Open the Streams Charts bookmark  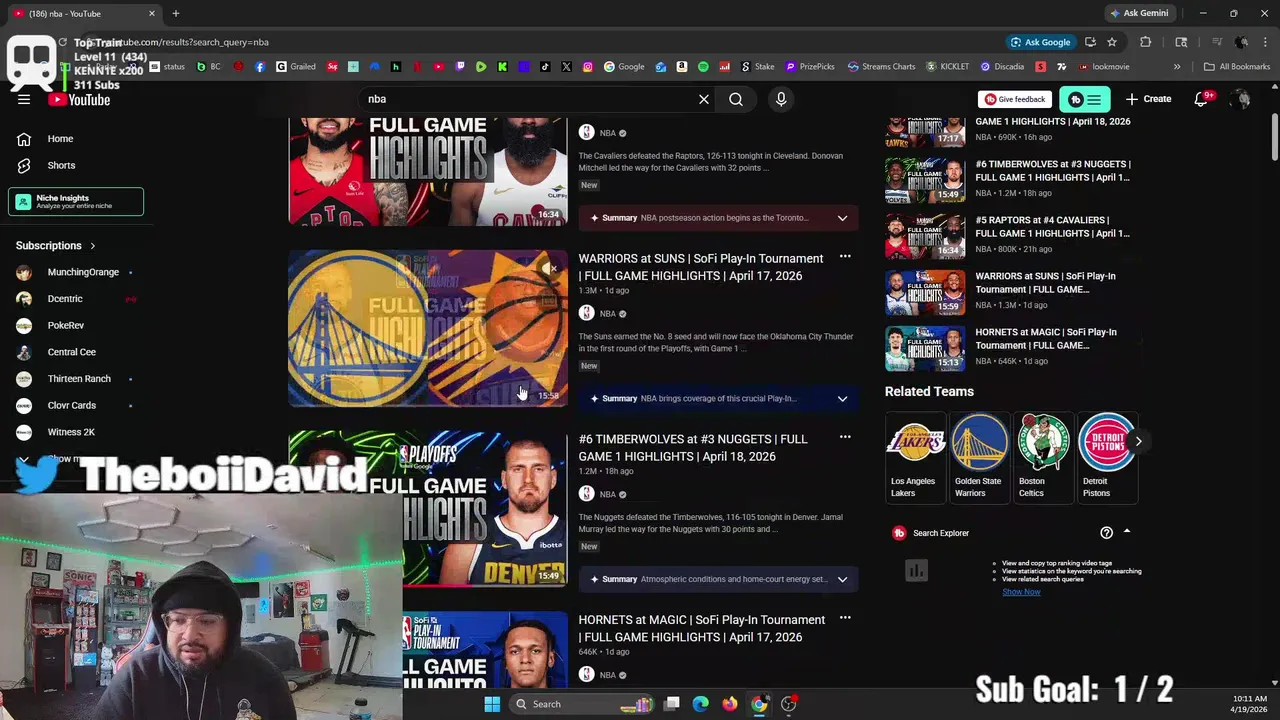click(x=881, y=67)
